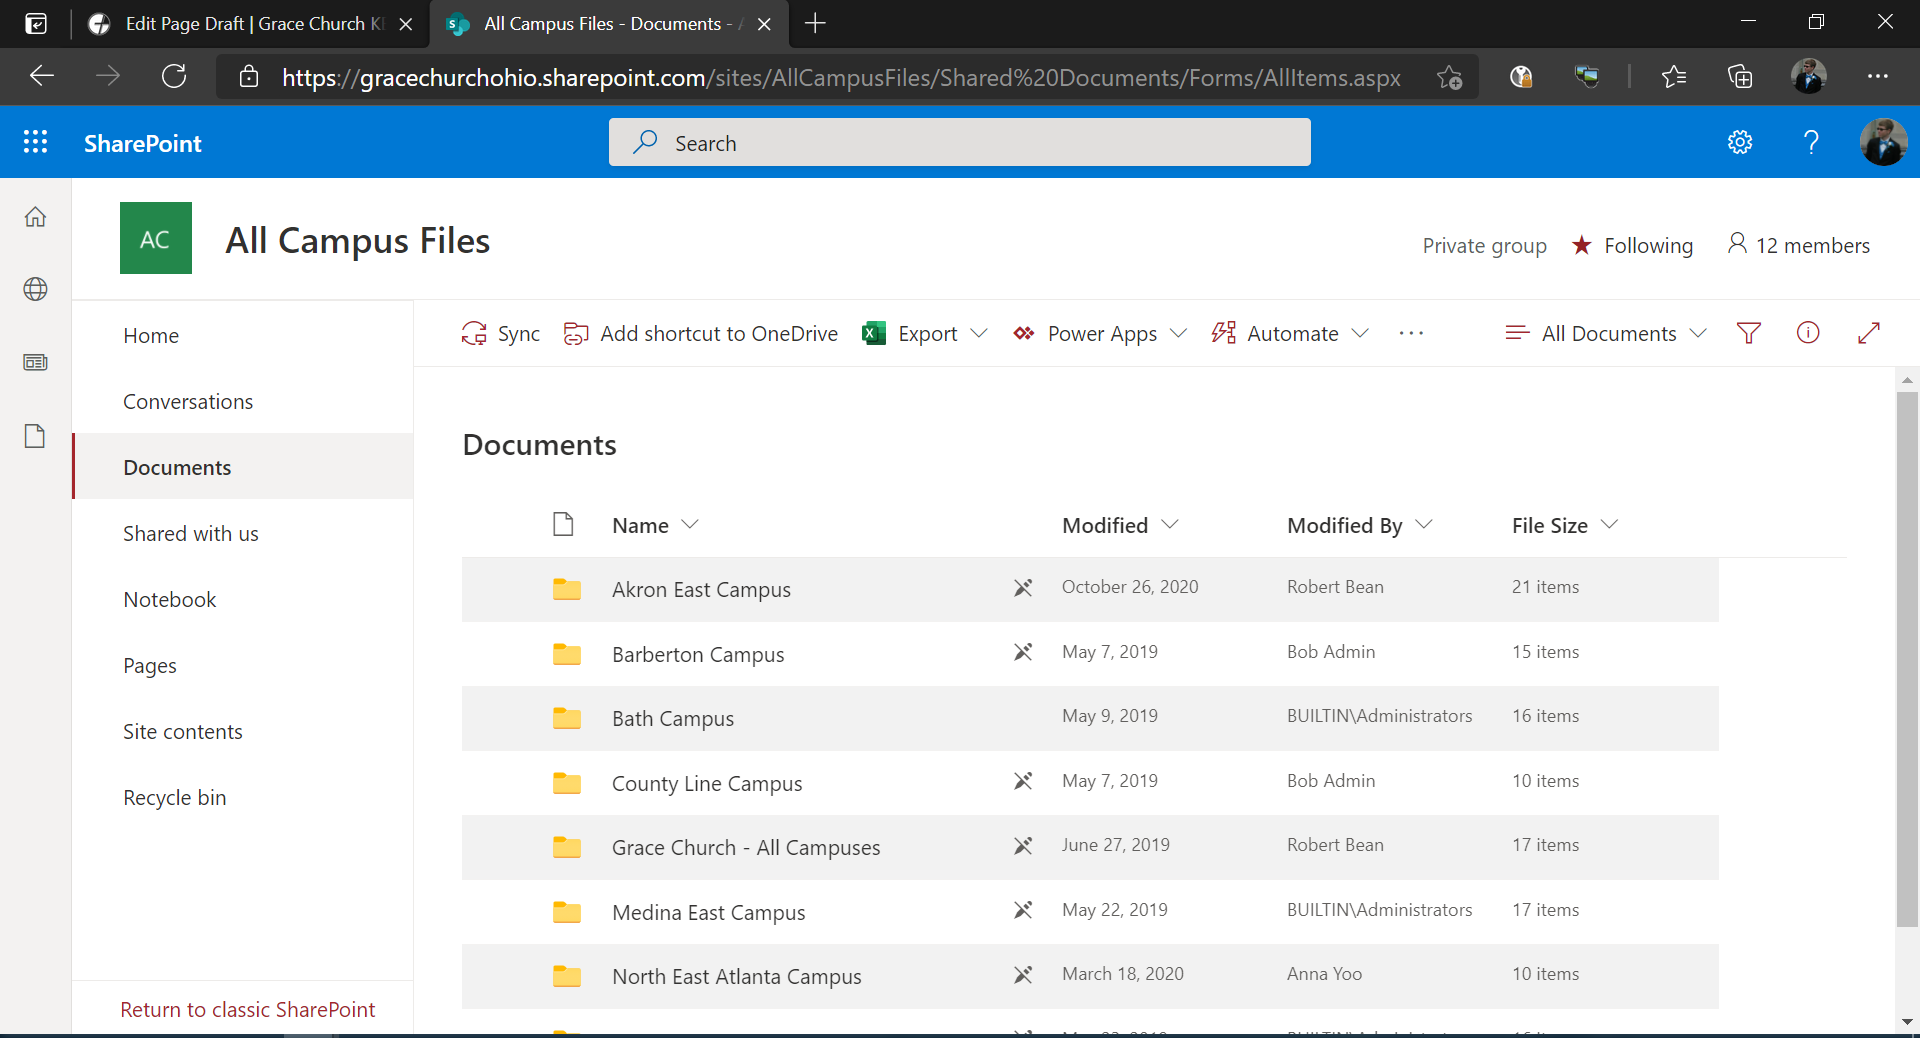Click Return to classic SharePoint link

(x=248, y=1009)
